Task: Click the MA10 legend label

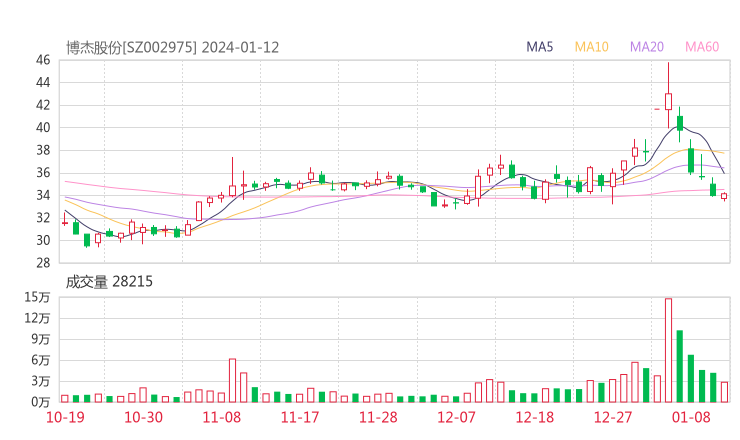Action: (591, 47)
